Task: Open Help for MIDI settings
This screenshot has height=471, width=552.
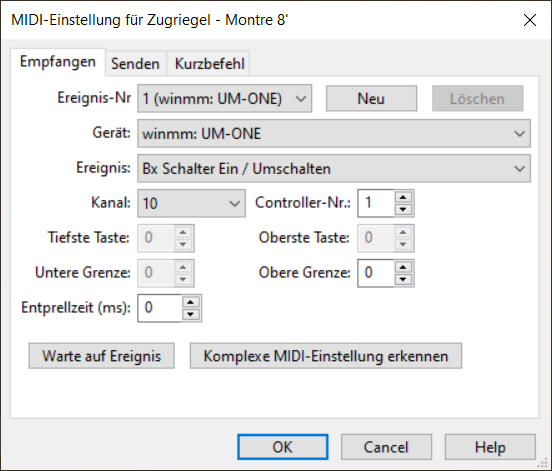Action: (490, 447)
